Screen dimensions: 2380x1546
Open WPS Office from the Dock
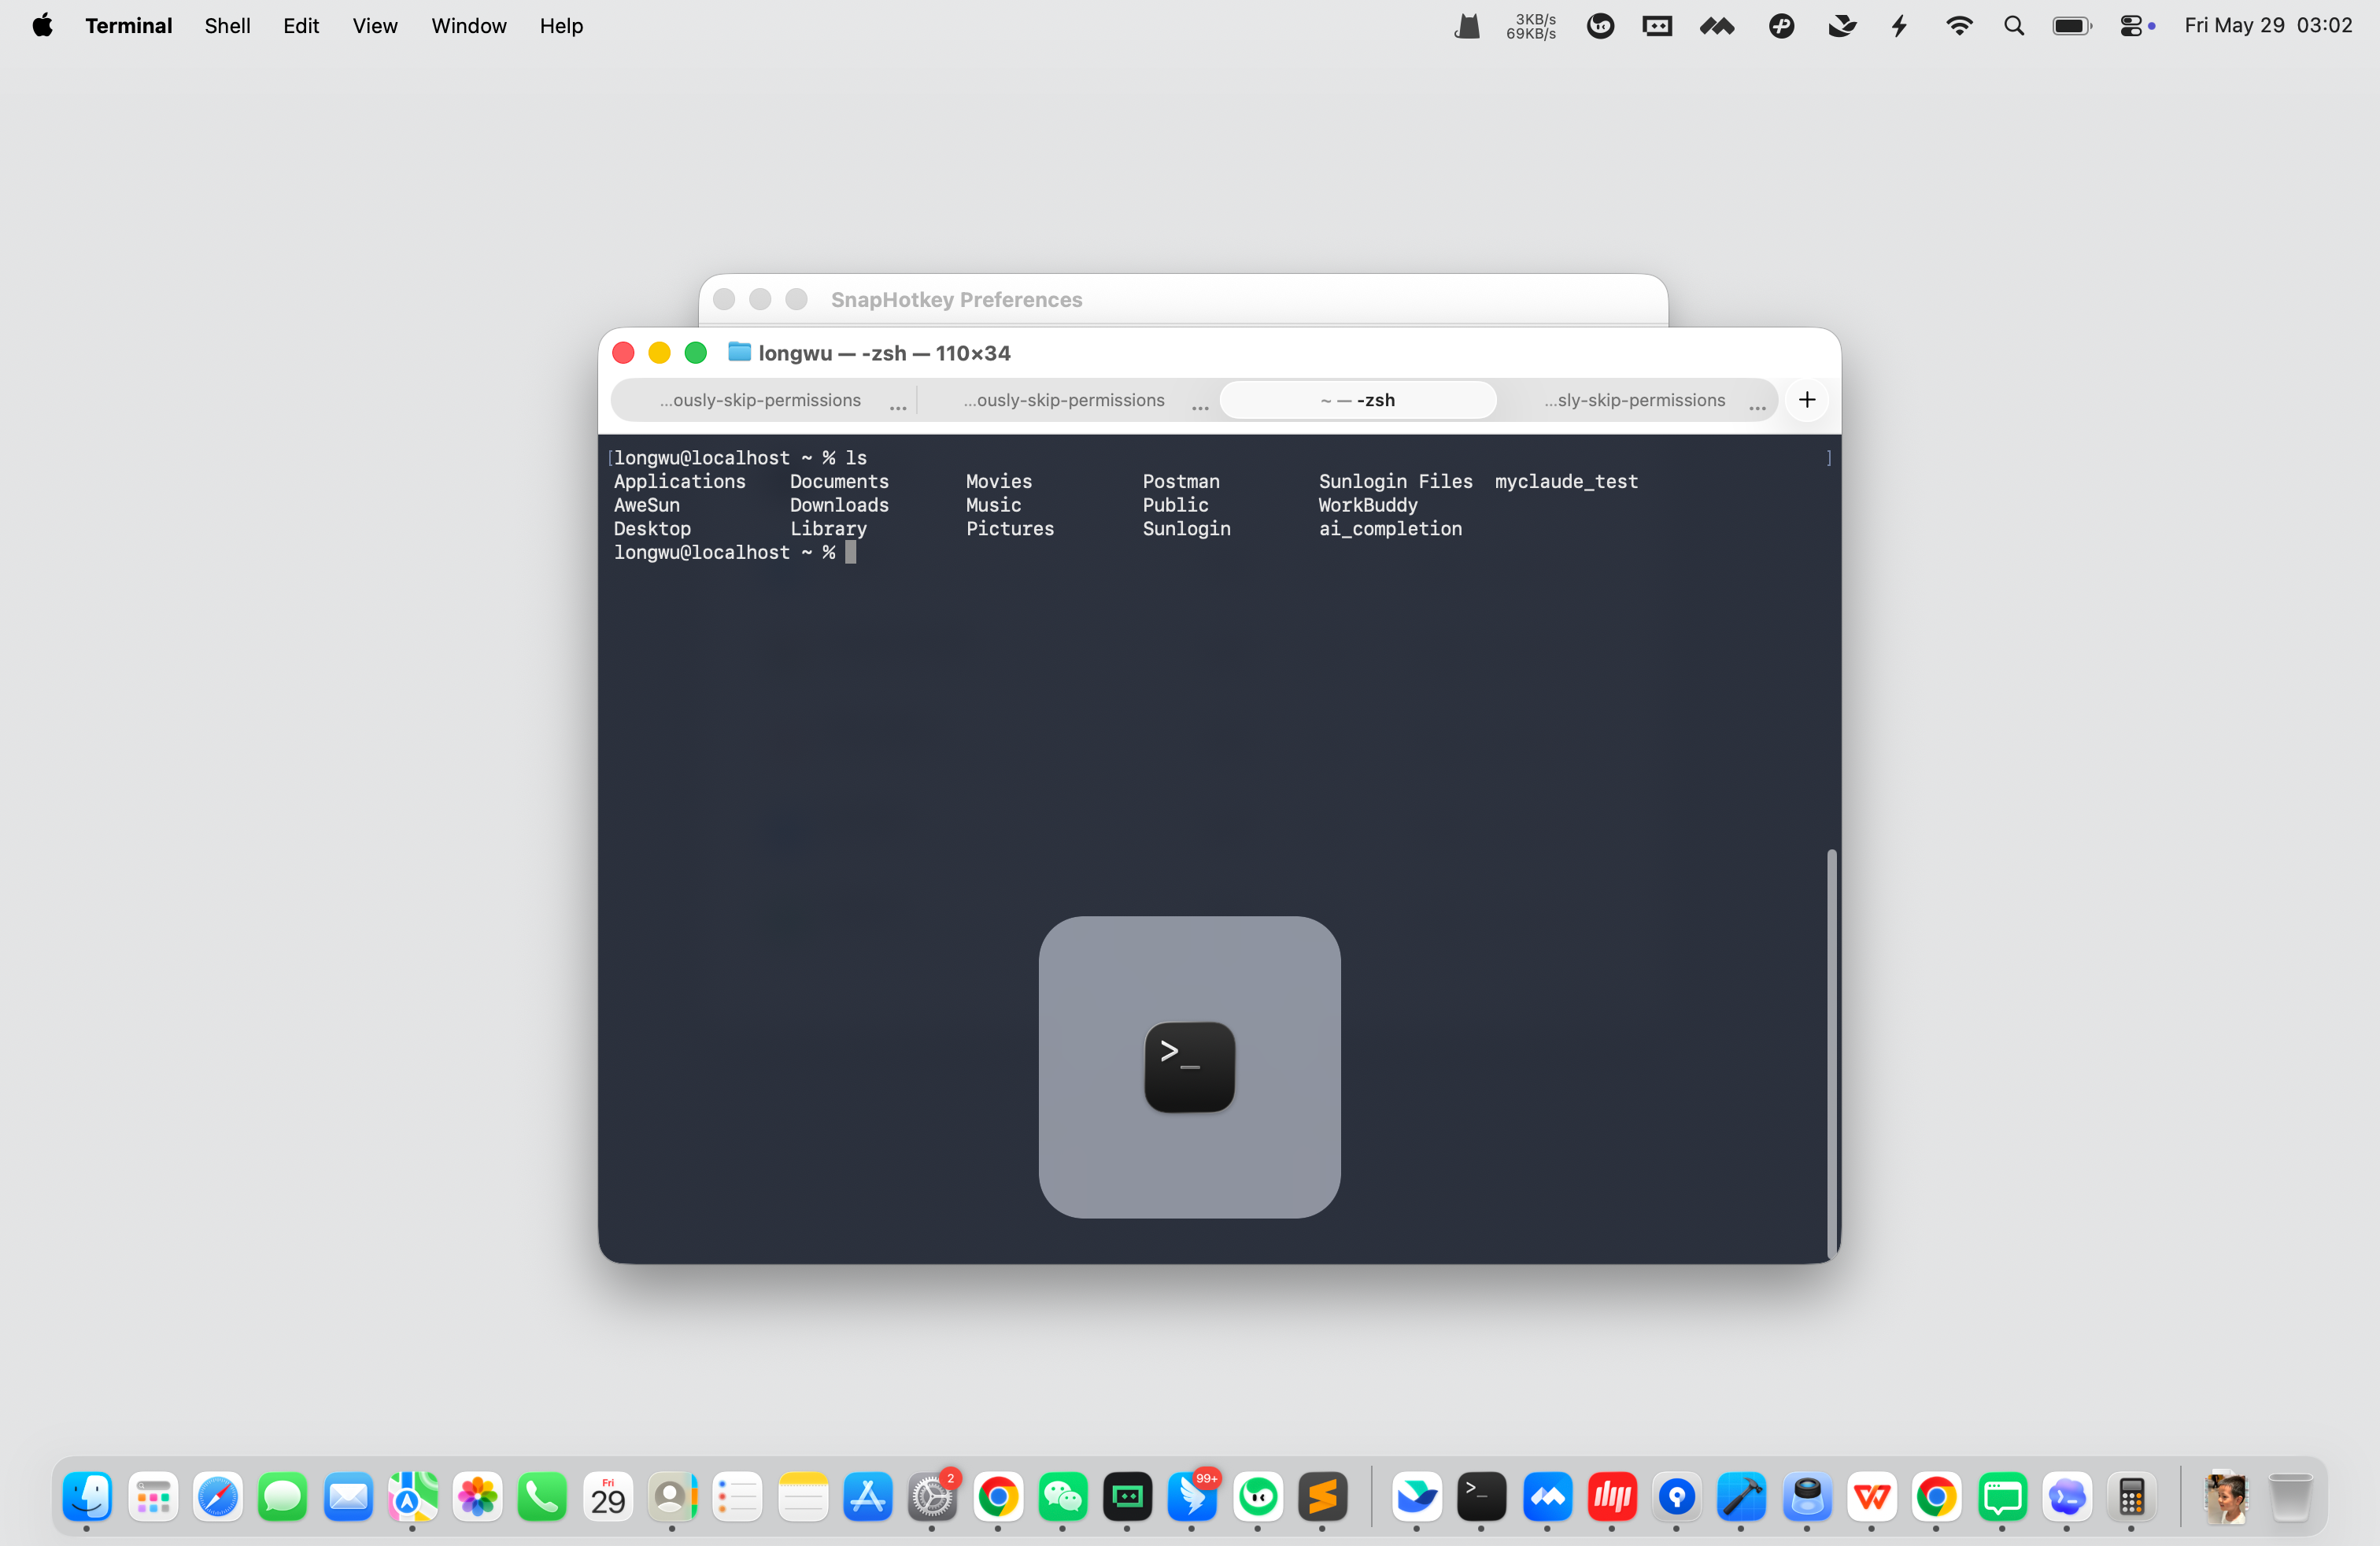(x=1872, y=1497)
